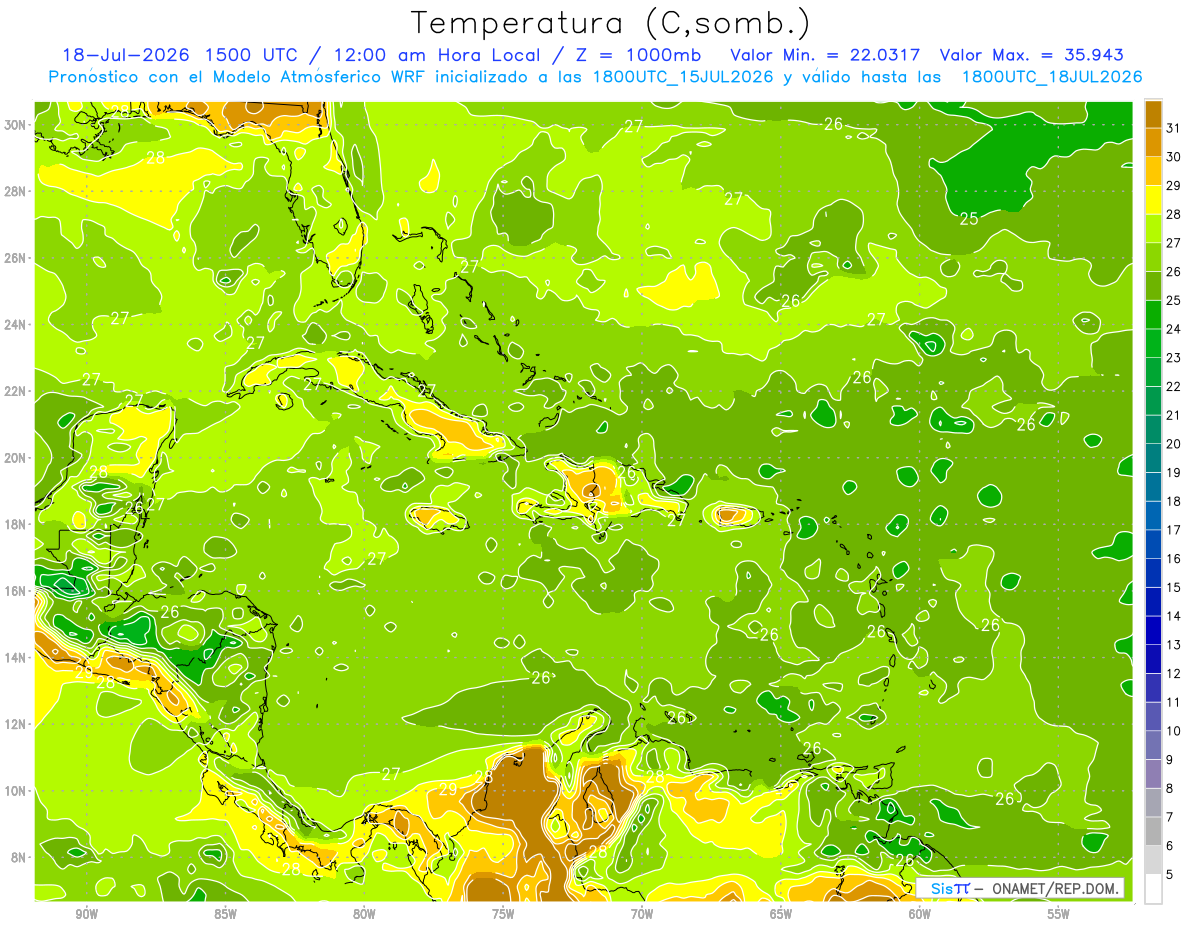Click the '1800UTC_15JUL2026' initialization time

point(682,77)
